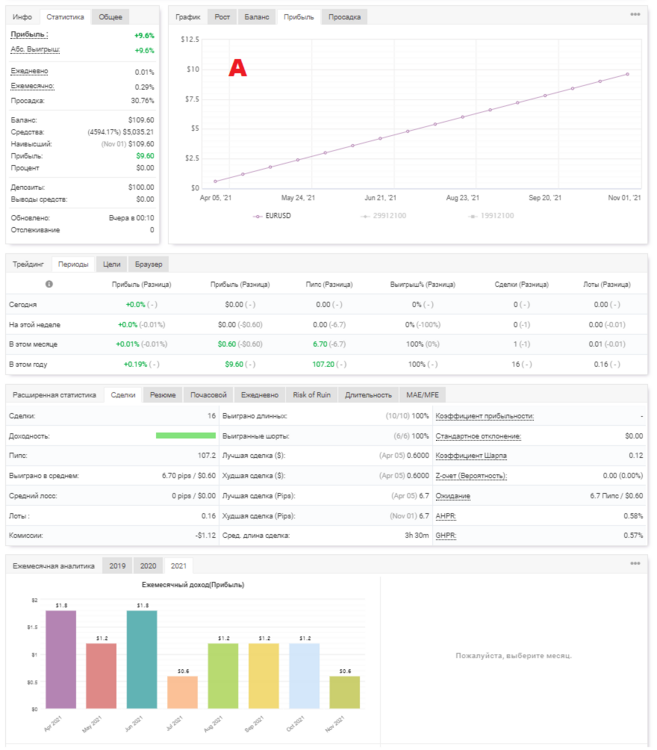Viewport: 657px width, 750px height.
Task: Click the first chart data point, Apr 05
Action: 215,181
